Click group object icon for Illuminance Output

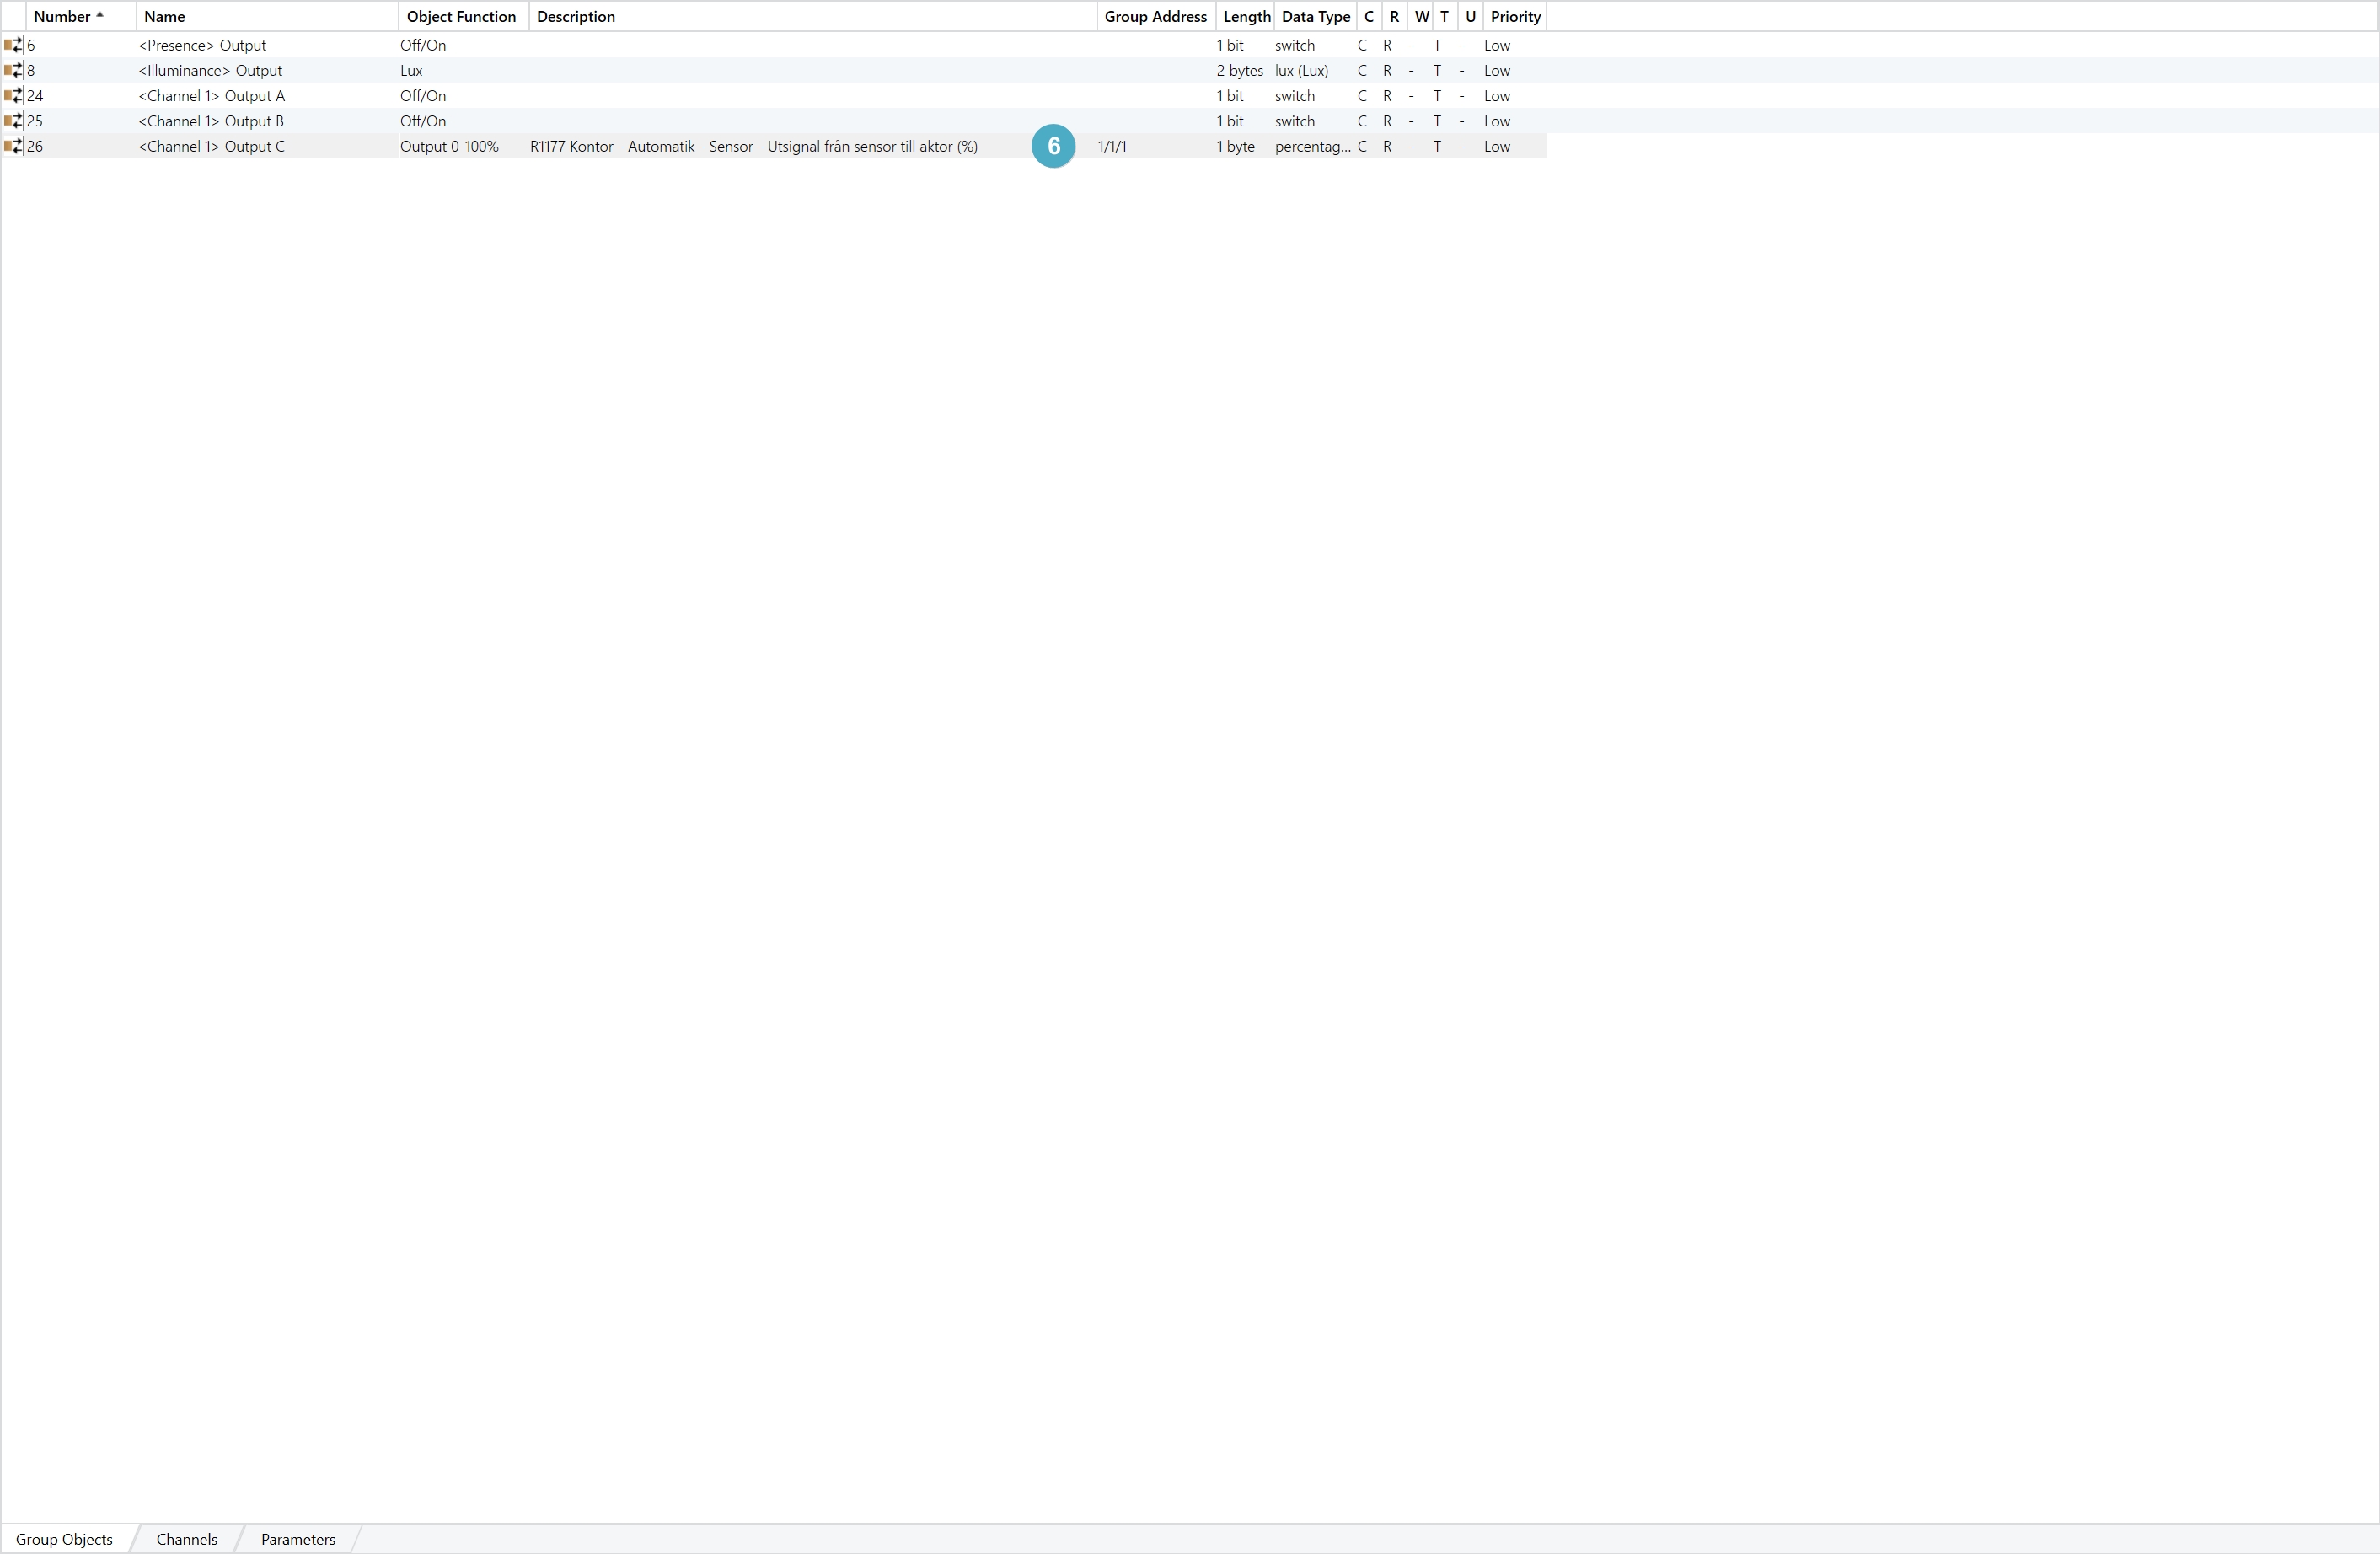(x=13, y=71)
